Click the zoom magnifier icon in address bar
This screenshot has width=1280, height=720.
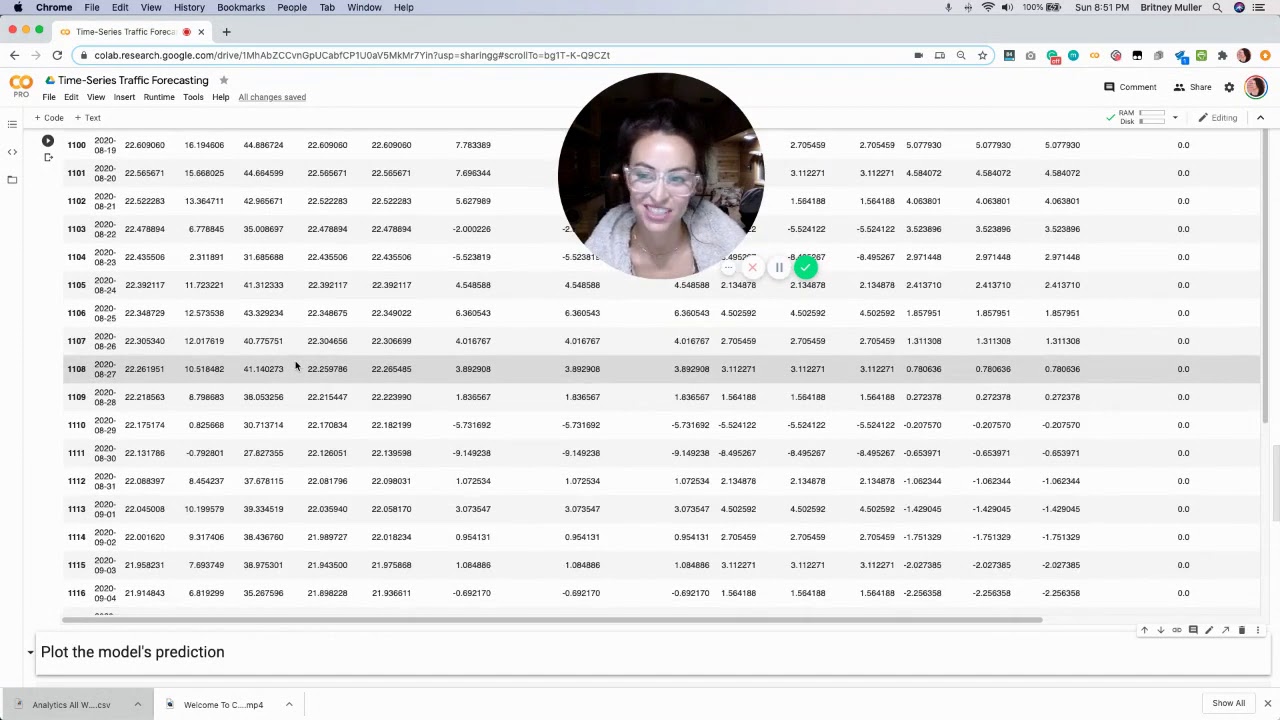pyautogui.click(x=961, y=55)
